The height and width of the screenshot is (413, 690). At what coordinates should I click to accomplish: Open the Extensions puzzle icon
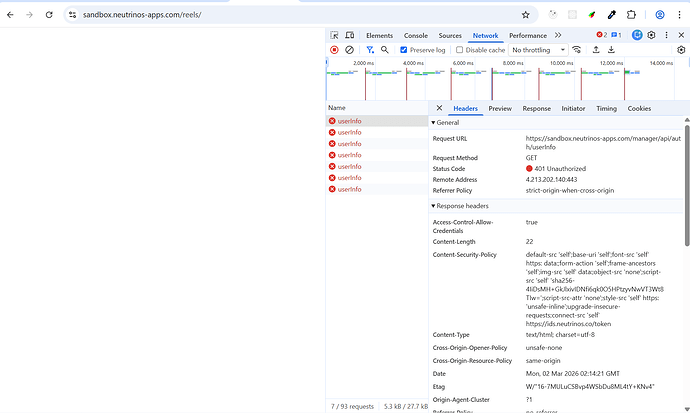tap(631, 15)
